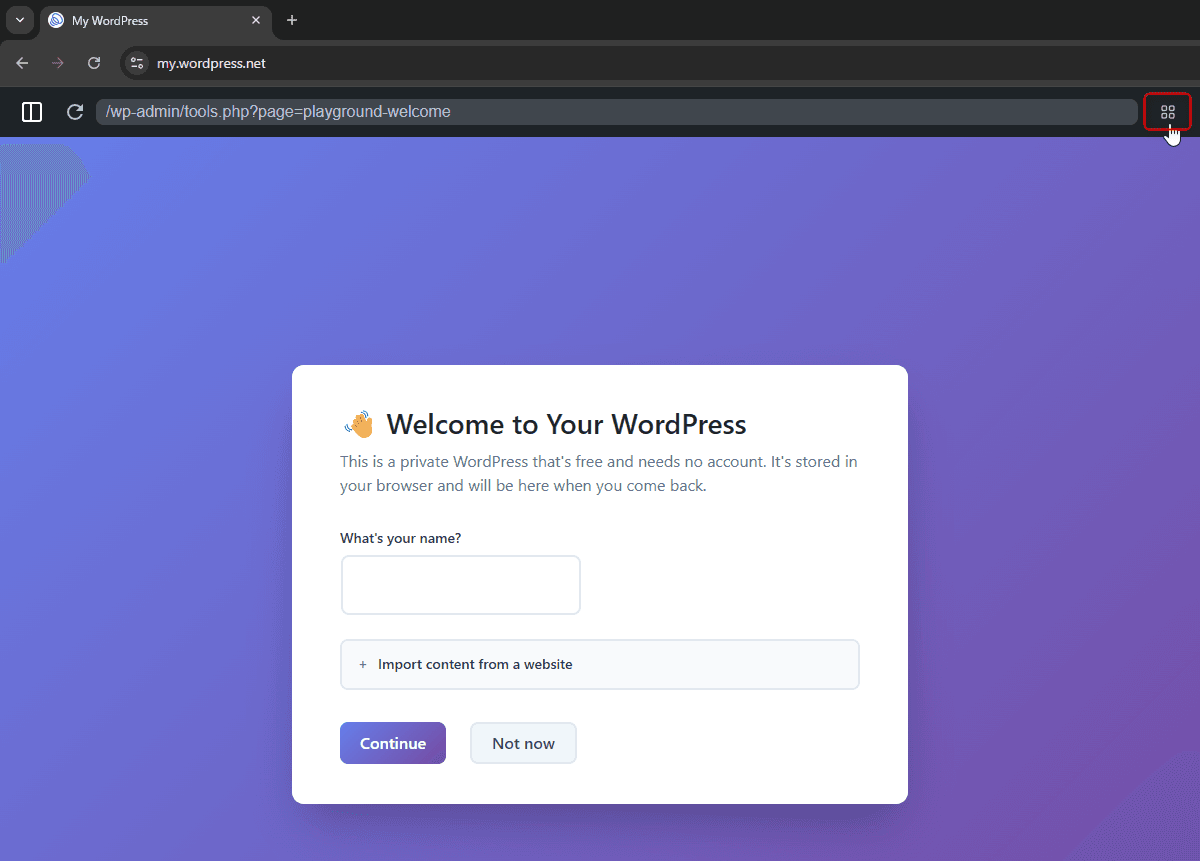This screenshot has height=861, width=1200.
Task: Open a new browser tab
Action: pos(292,20)
